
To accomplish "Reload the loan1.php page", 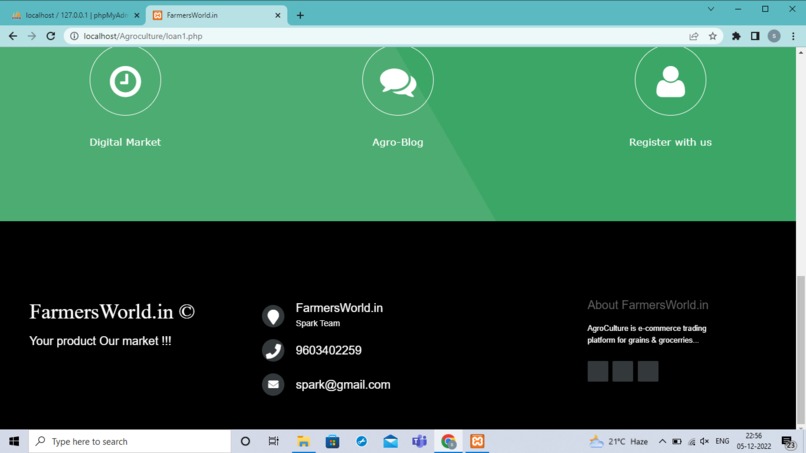I will [x=50, y=36].
